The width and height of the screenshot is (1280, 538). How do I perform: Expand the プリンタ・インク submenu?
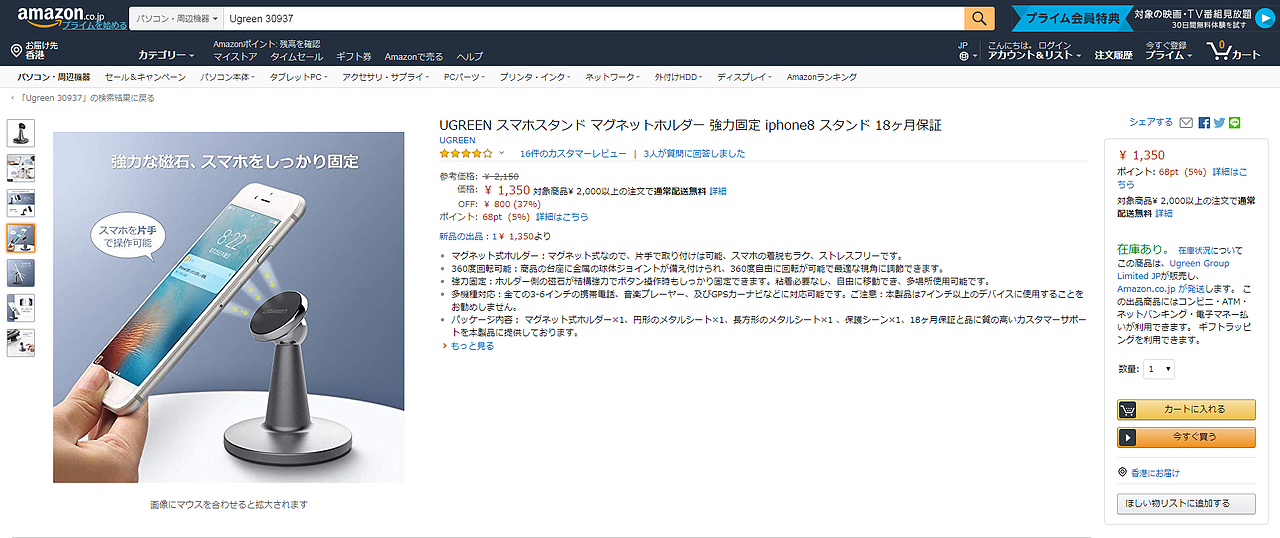537,77
